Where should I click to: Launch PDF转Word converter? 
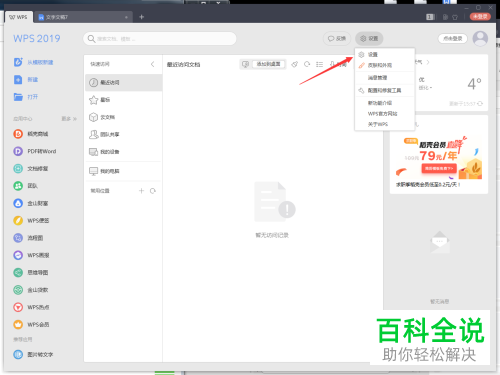click(35, 151)
